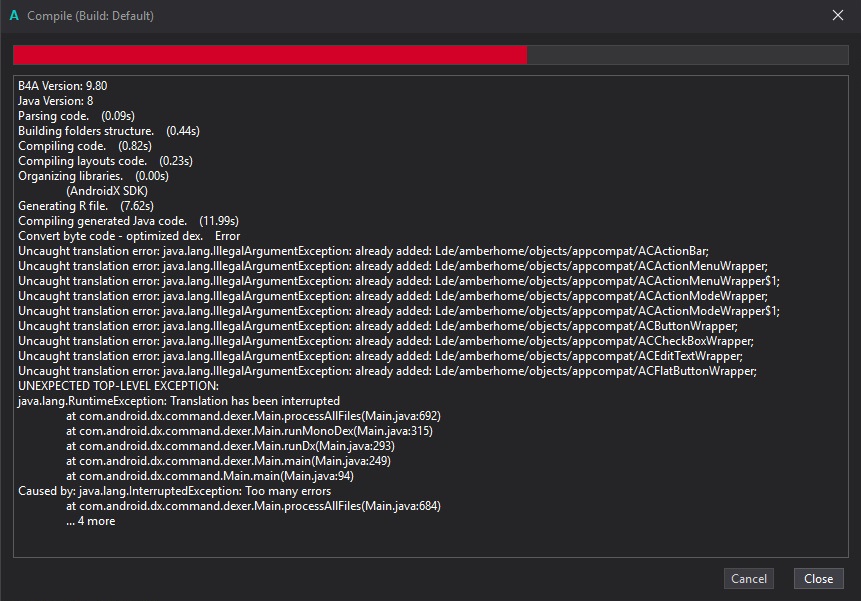Image resolution: width=861 pixels, height=601 pixels.
Task: Click the red compile progress bar
Action: point(270,55)
